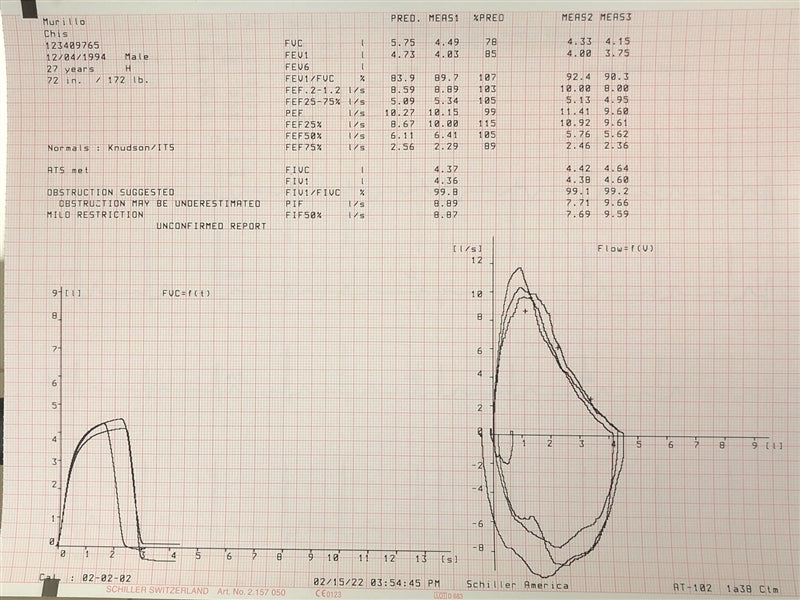Select the patient surname Murillo
800x600 pixels.
(x=64, y=21)
